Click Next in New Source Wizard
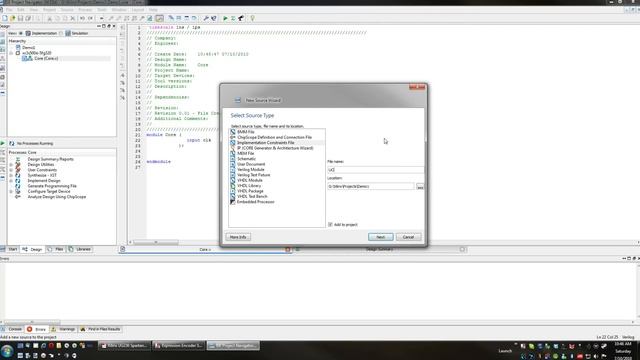640x360 pixels. click(380, 237)
